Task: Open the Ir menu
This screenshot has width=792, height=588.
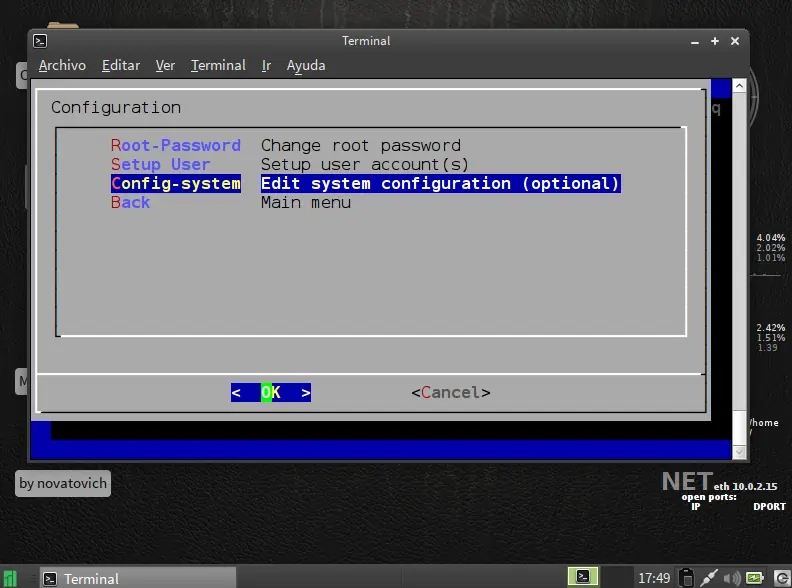Action: click(x=266, y=65)
